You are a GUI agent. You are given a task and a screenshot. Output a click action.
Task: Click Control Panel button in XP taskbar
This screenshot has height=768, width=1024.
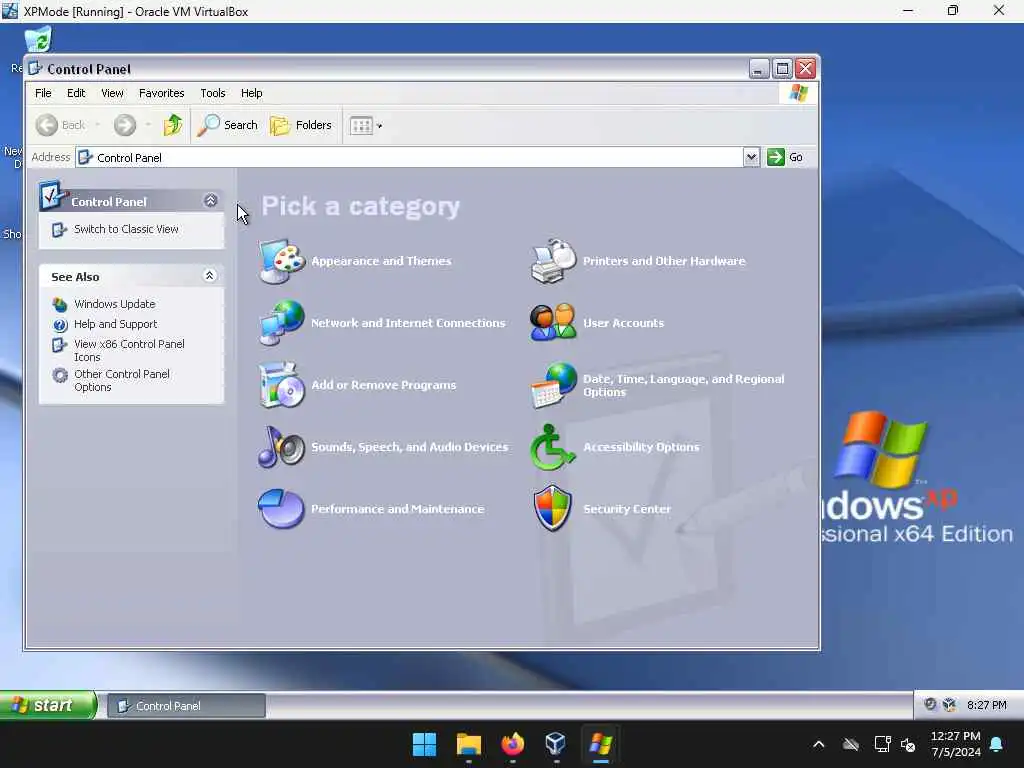tap(186, 706)
